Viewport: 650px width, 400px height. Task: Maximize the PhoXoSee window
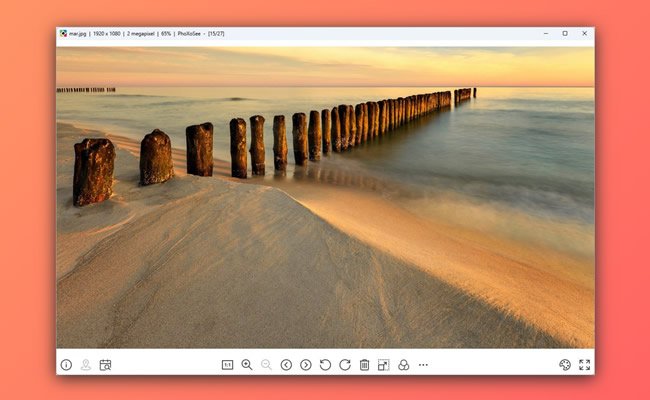[x=565, y=34]
